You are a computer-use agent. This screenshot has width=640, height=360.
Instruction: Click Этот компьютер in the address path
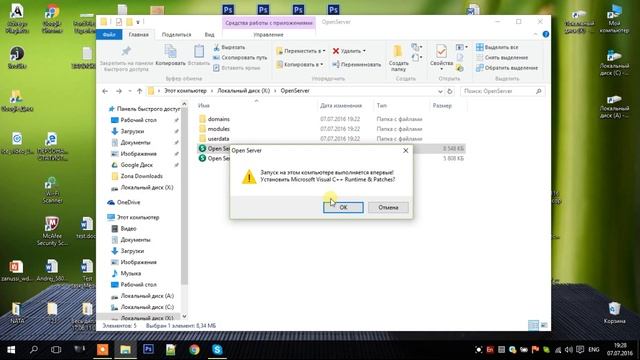click(x=185, y=91)
